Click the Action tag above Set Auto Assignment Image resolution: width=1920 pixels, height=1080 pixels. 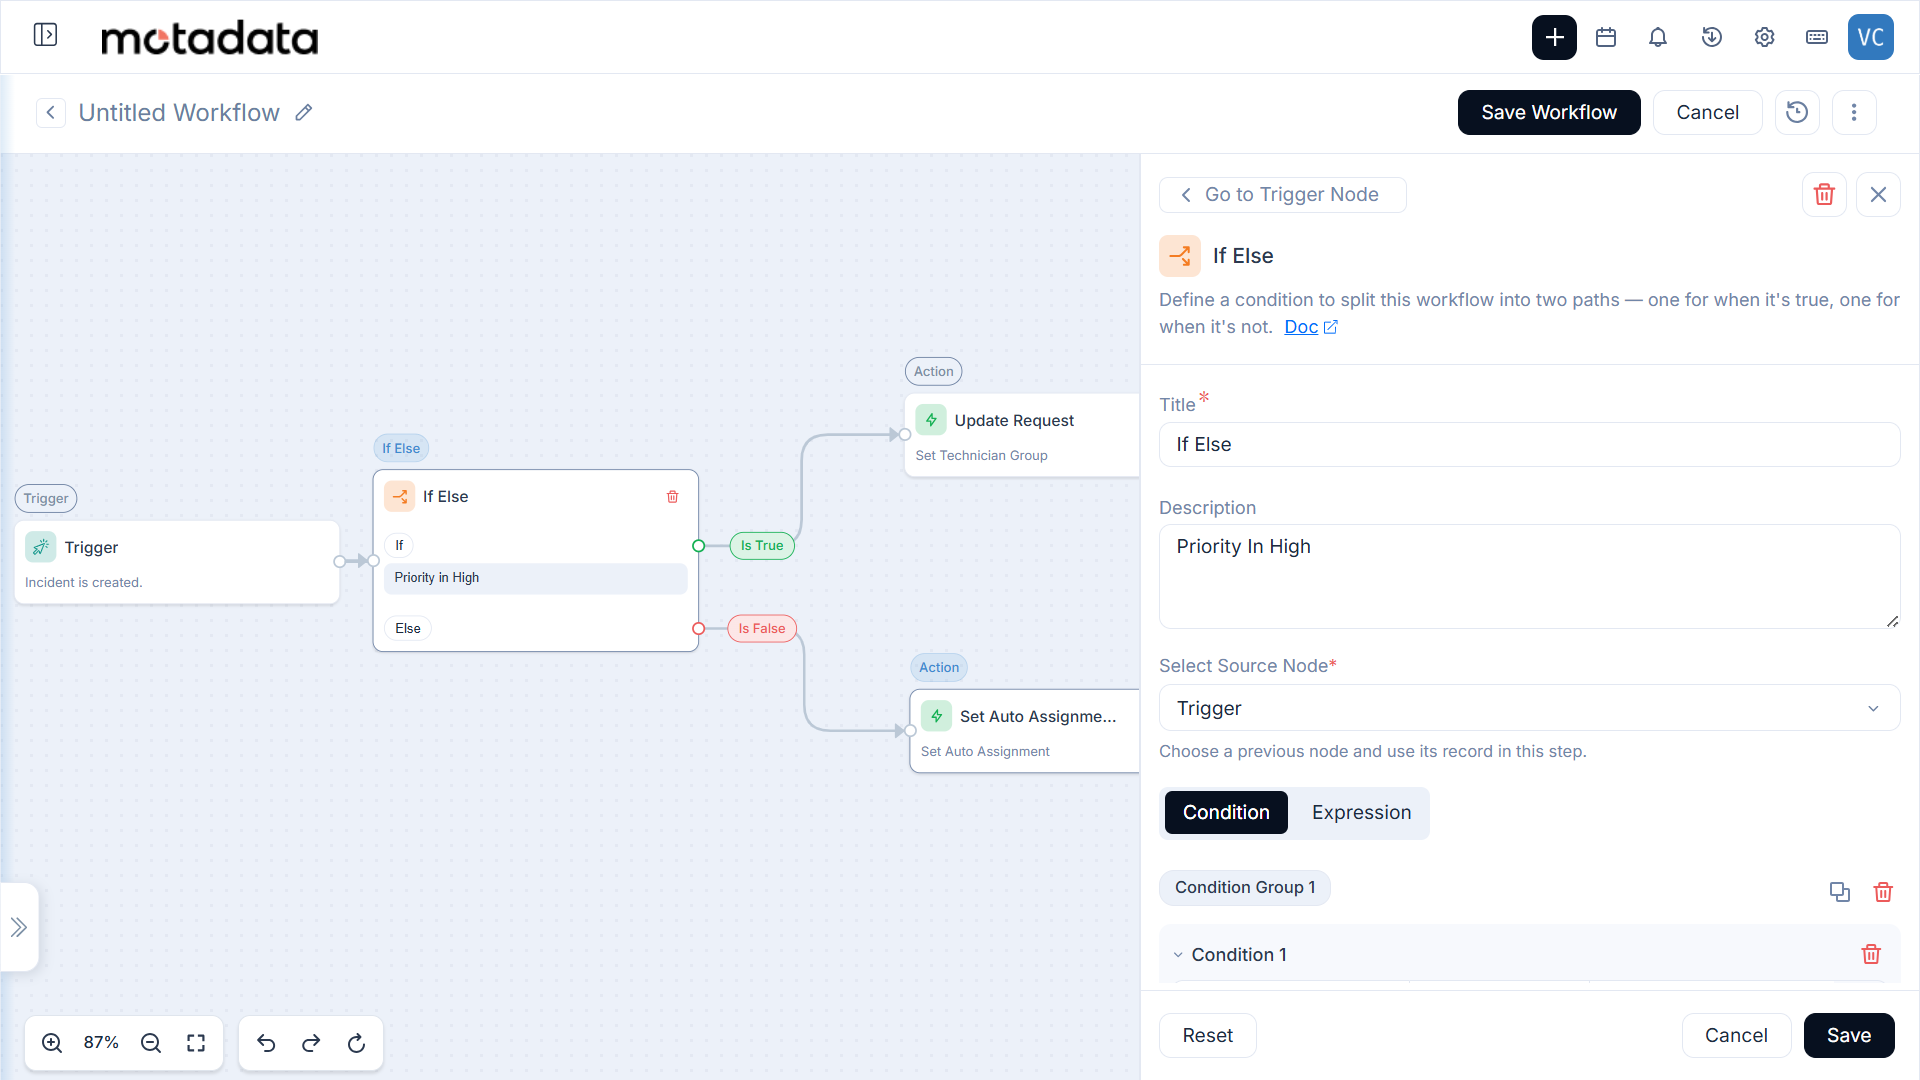(x=939, y=667)
